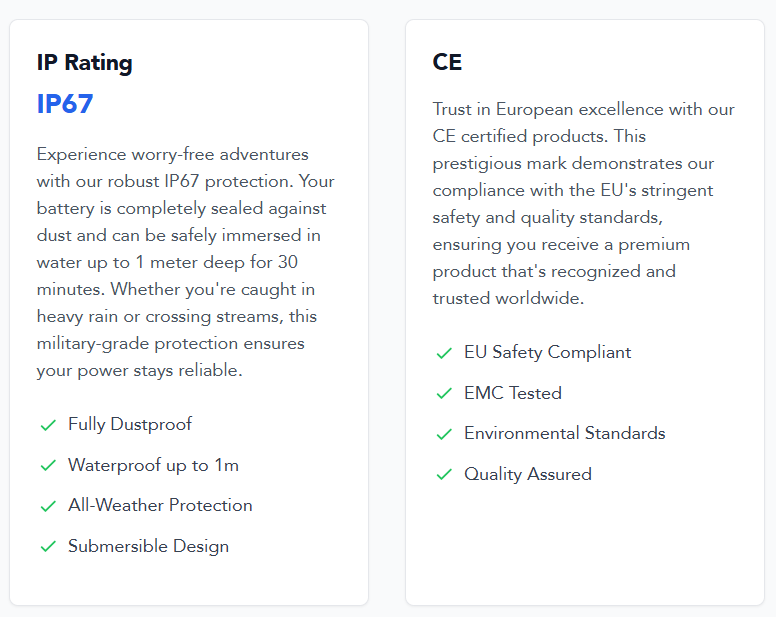Viewport: 776px width, 617px height.
Task: Click the Fully Dustproof feature label
Action: pos(130,425)
